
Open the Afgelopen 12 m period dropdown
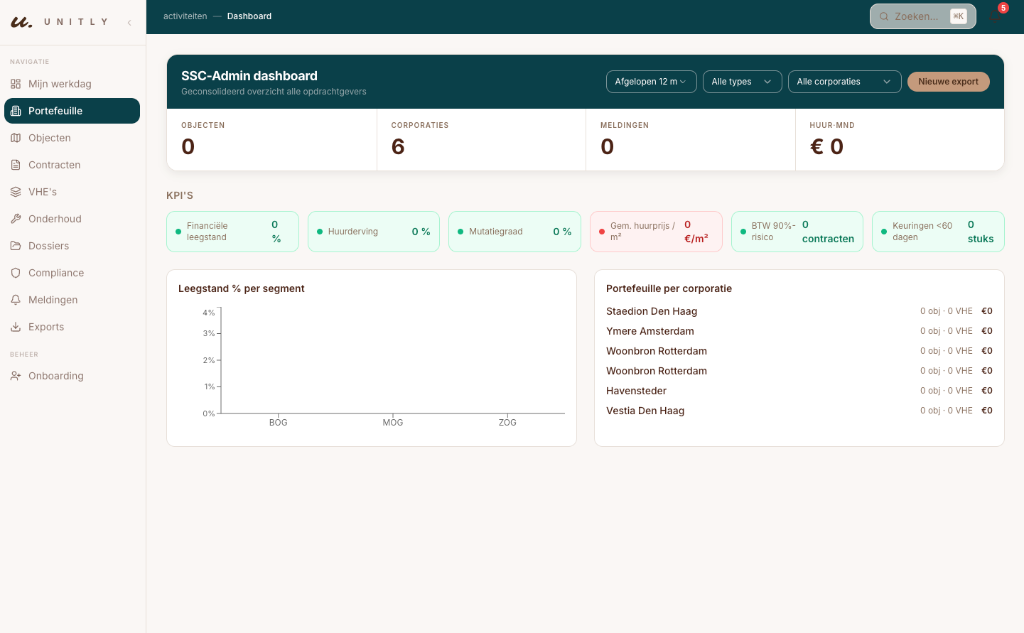click(x=651, y=82)
